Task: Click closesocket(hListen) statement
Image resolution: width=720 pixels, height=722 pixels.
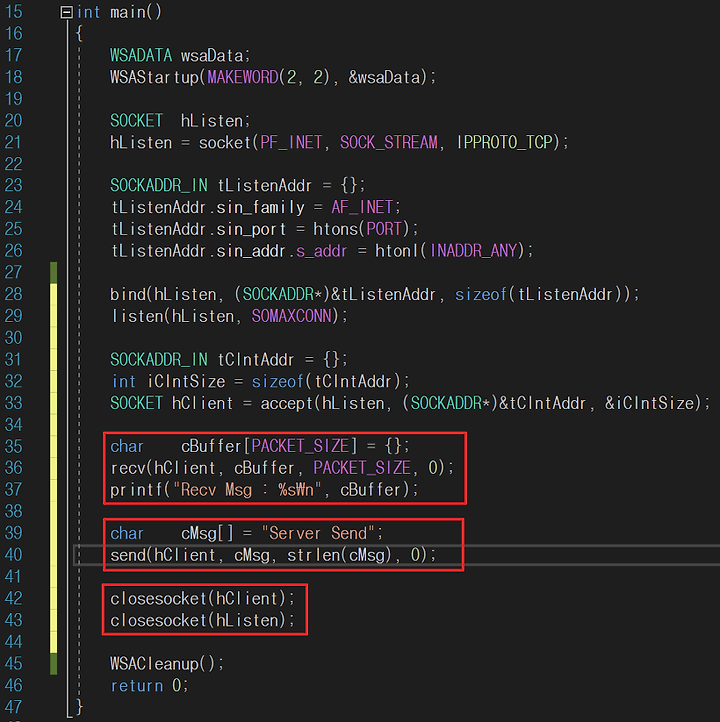Action: tap(202, 620)
